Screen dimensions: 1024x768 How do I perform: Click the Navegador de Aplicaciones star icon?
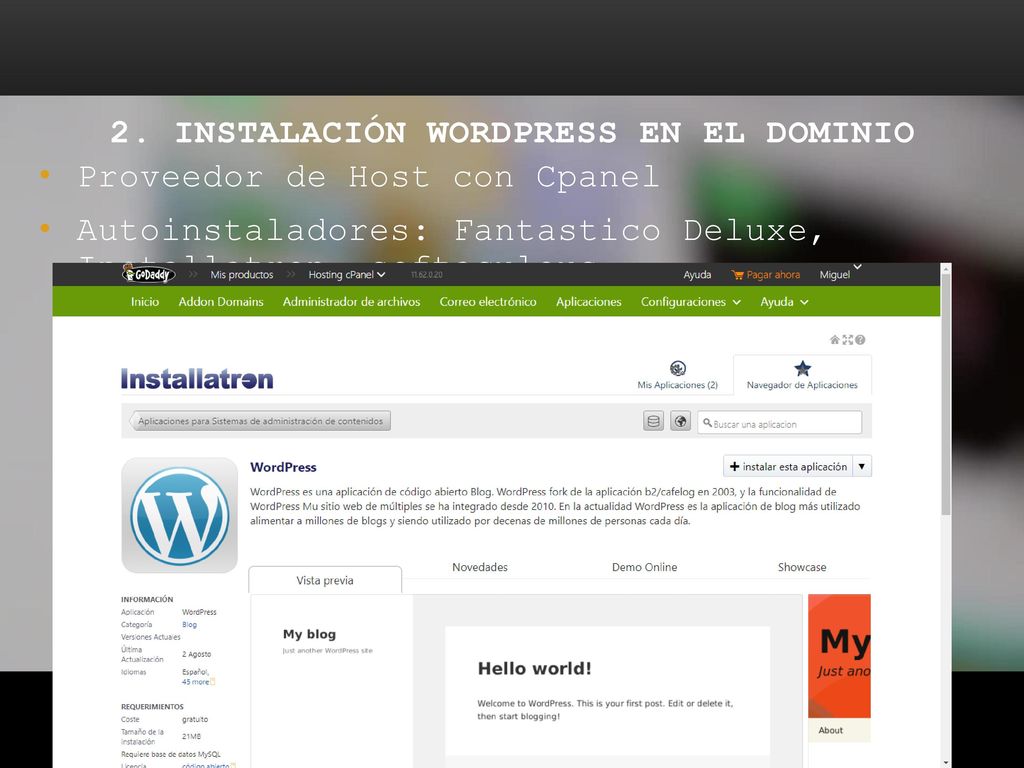tap(802, 368)
